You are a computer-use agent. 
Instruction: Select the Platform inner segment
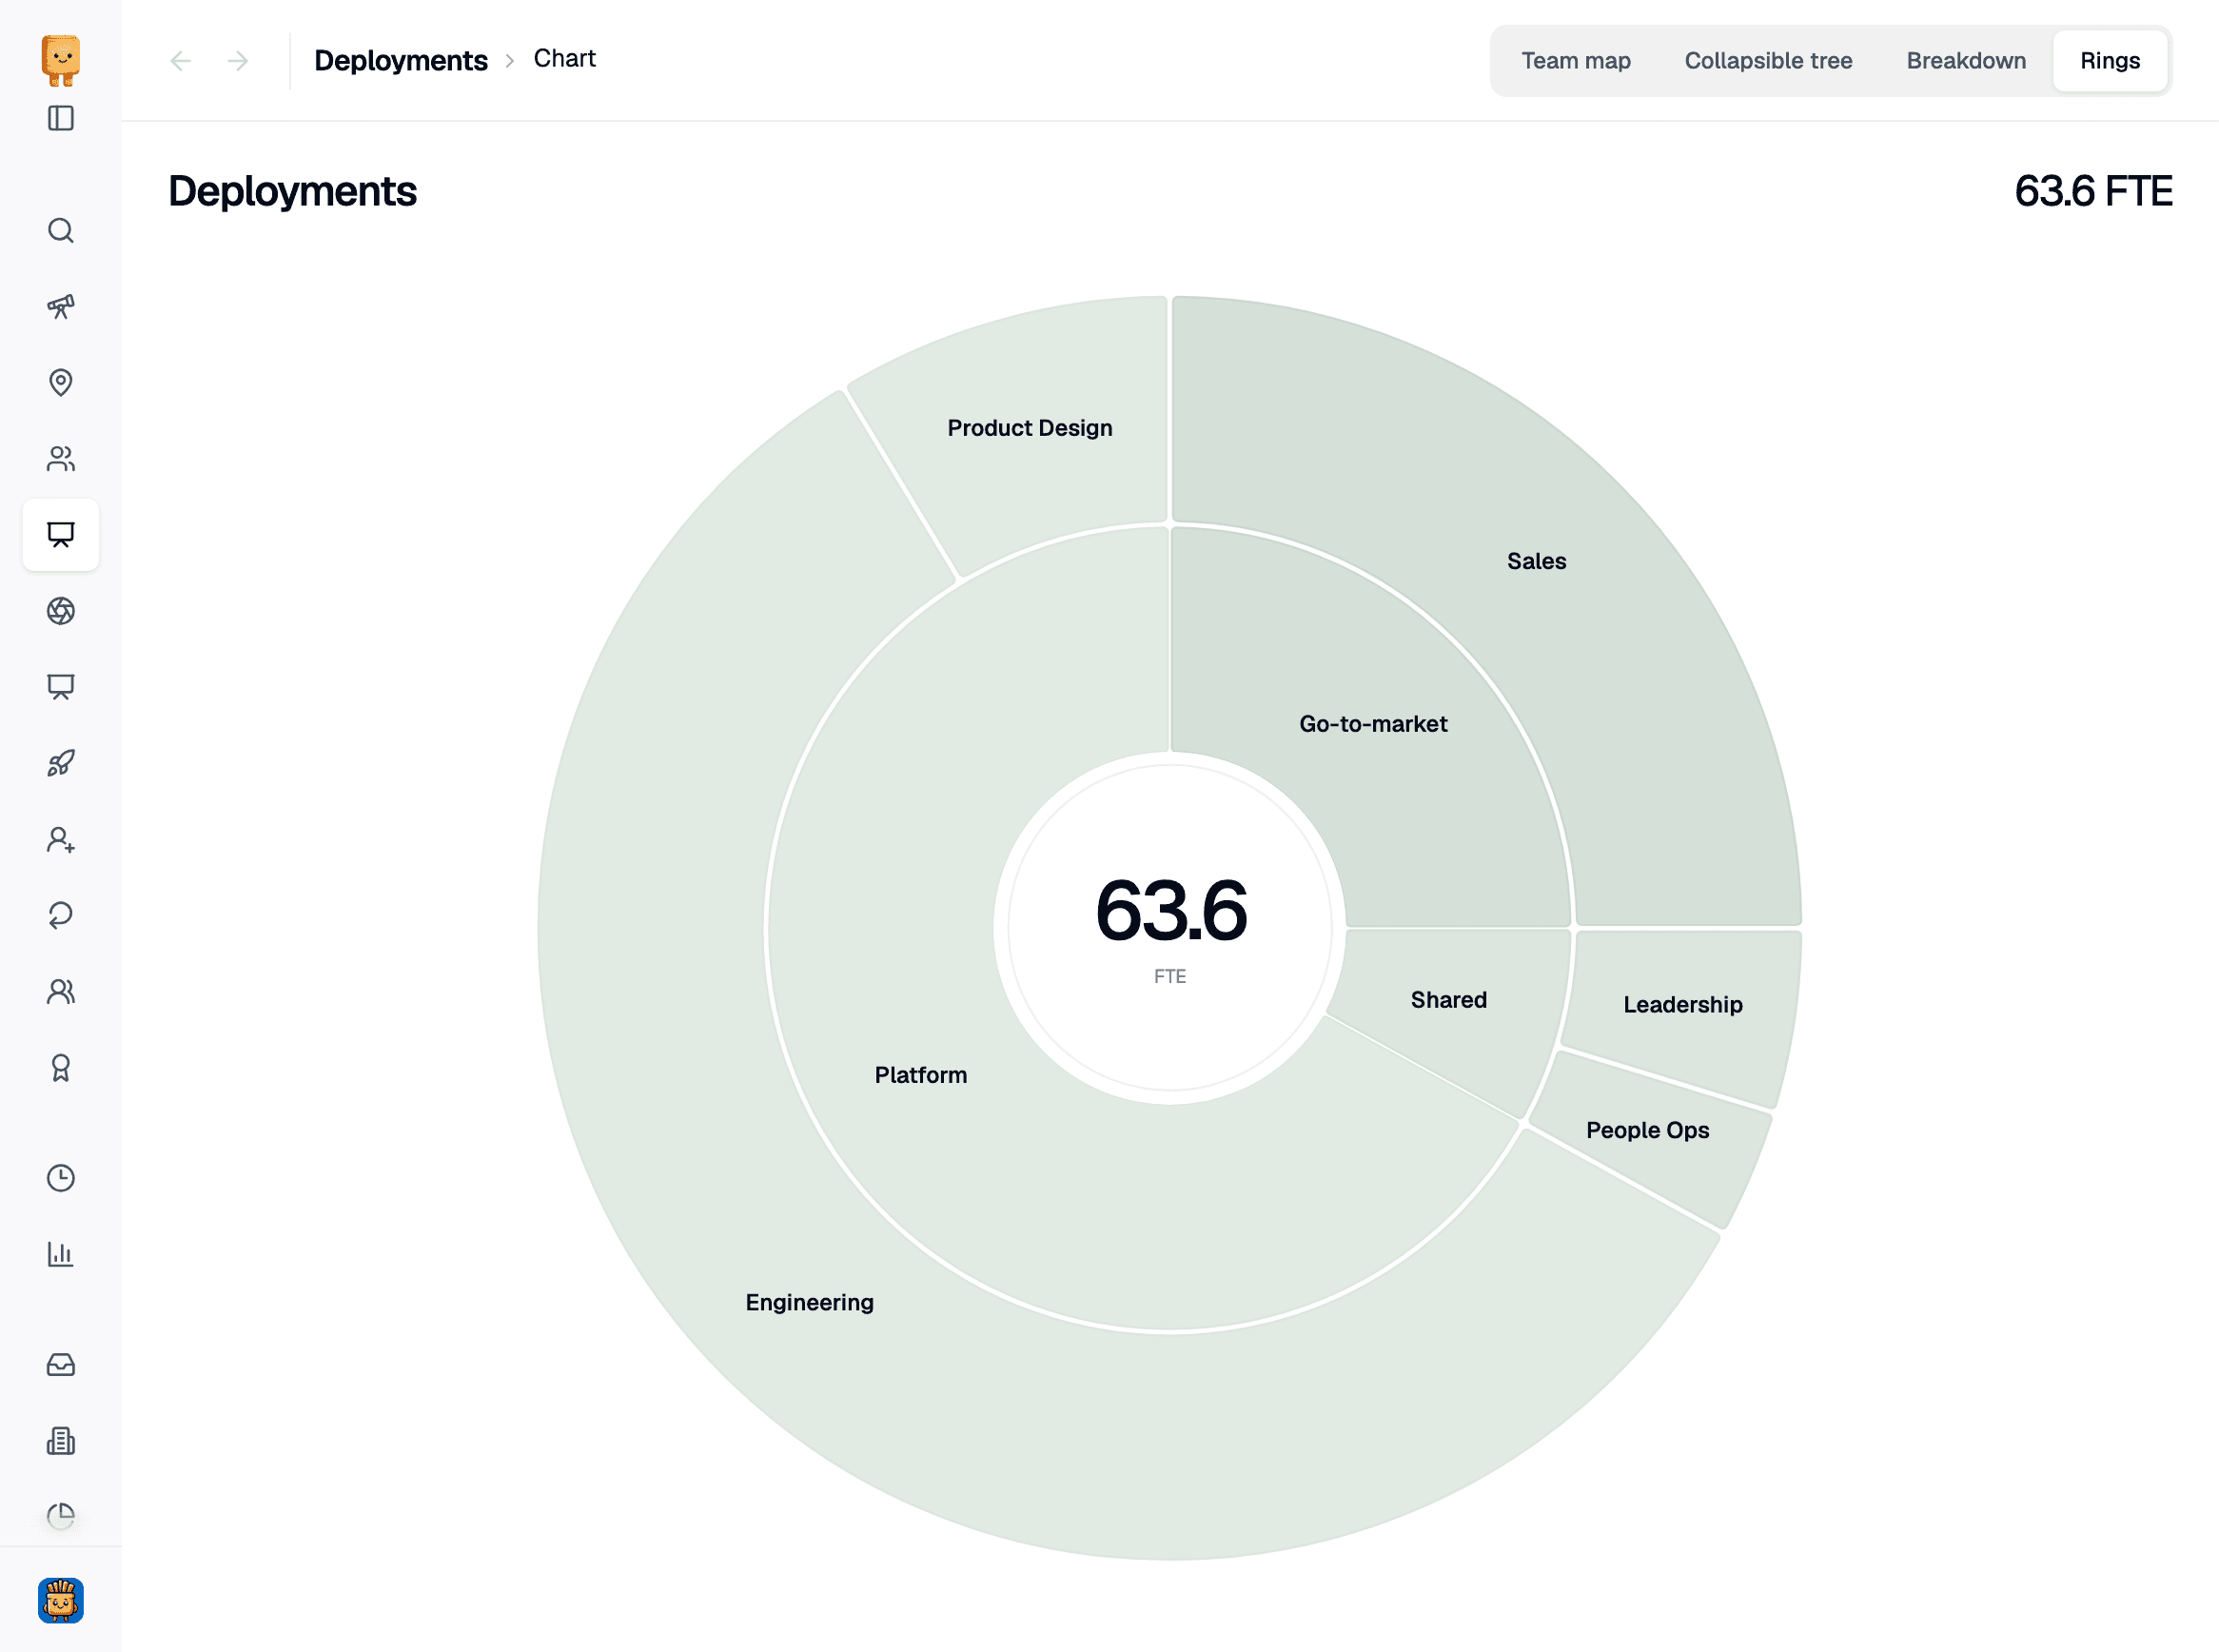(x=920, y=1075)
